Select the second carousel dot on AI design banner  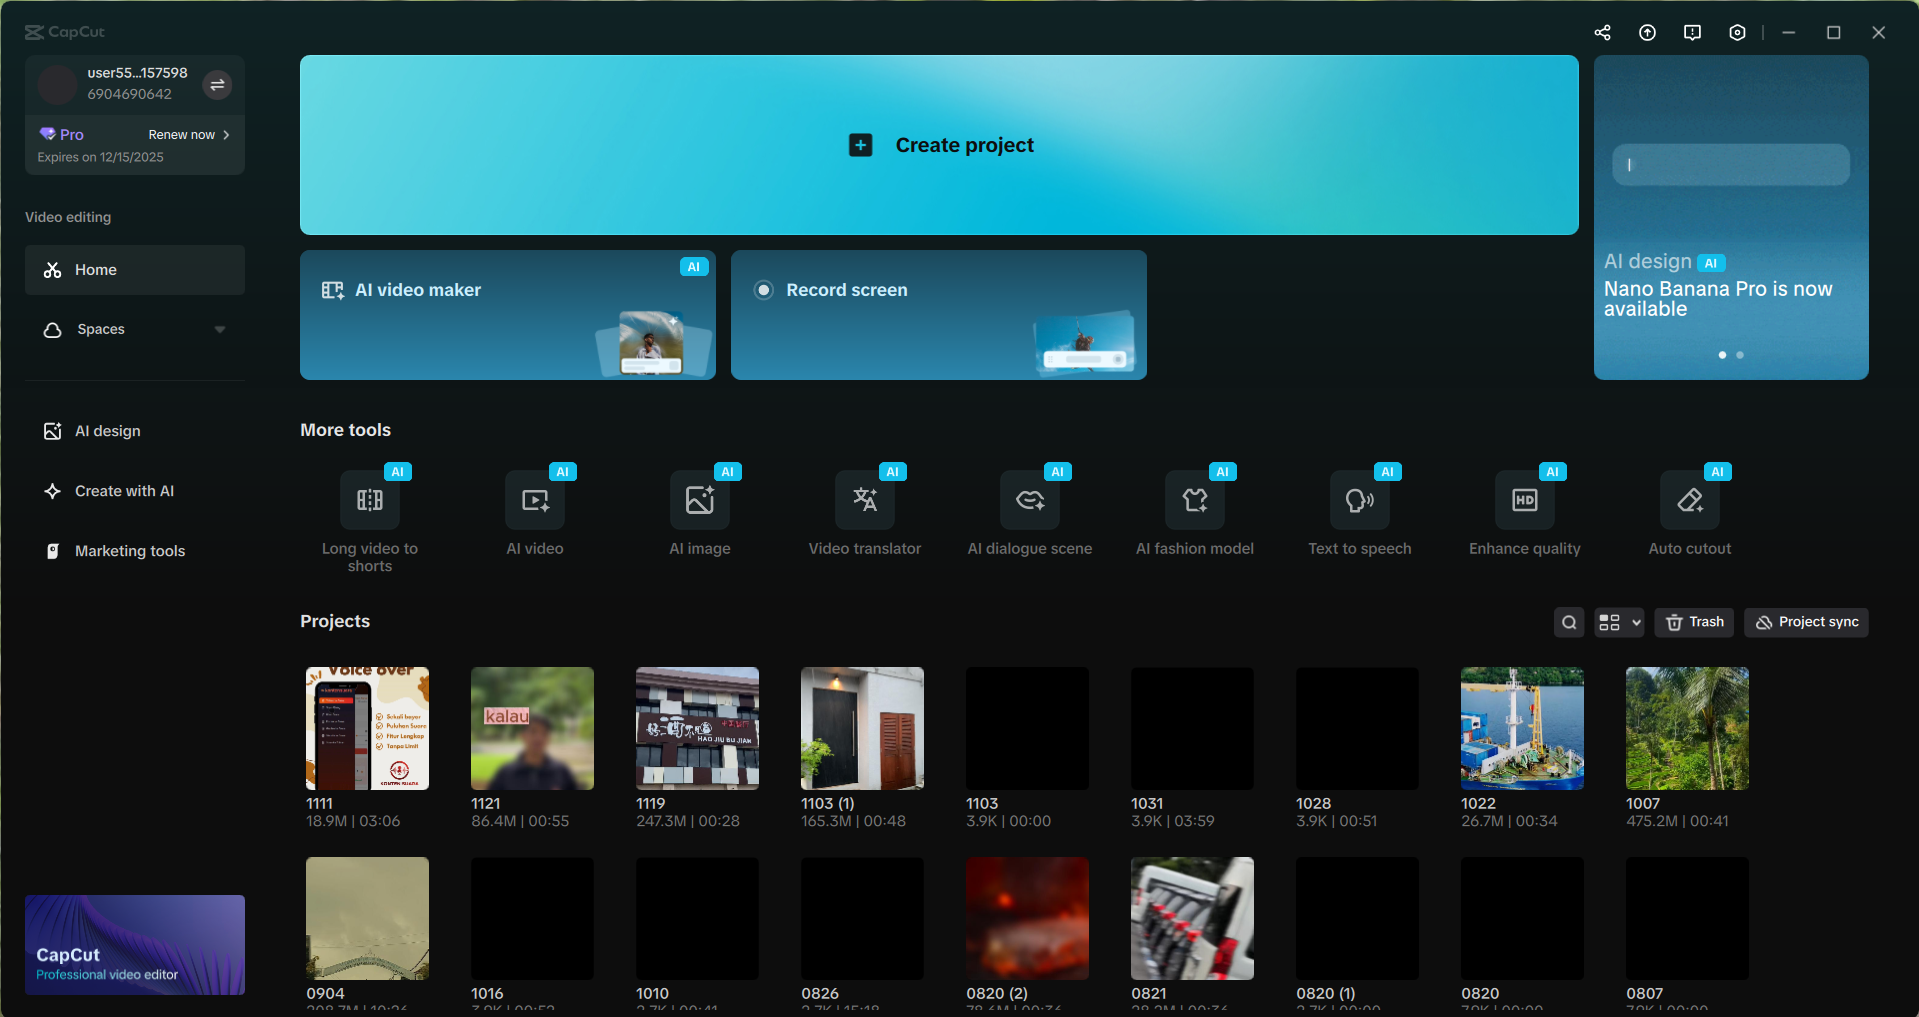(x=1740, y=355)
